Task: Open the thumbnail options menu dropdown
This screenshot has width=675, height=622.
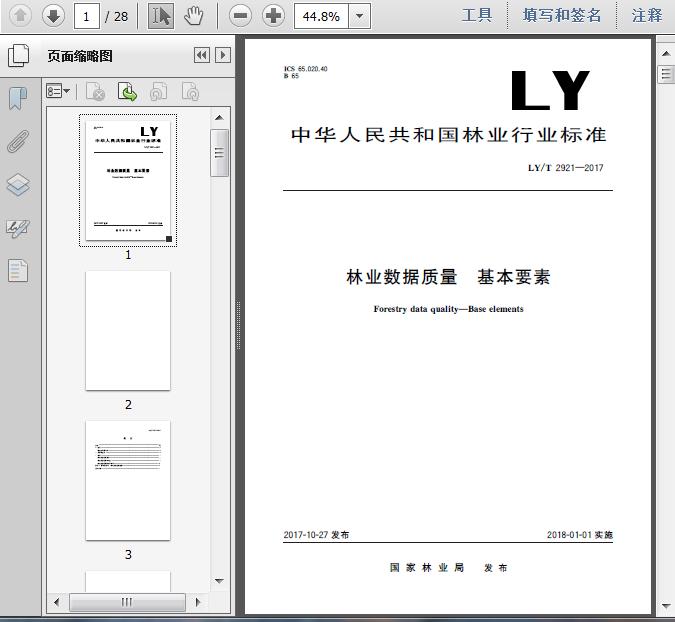Action: click(58, 91)
